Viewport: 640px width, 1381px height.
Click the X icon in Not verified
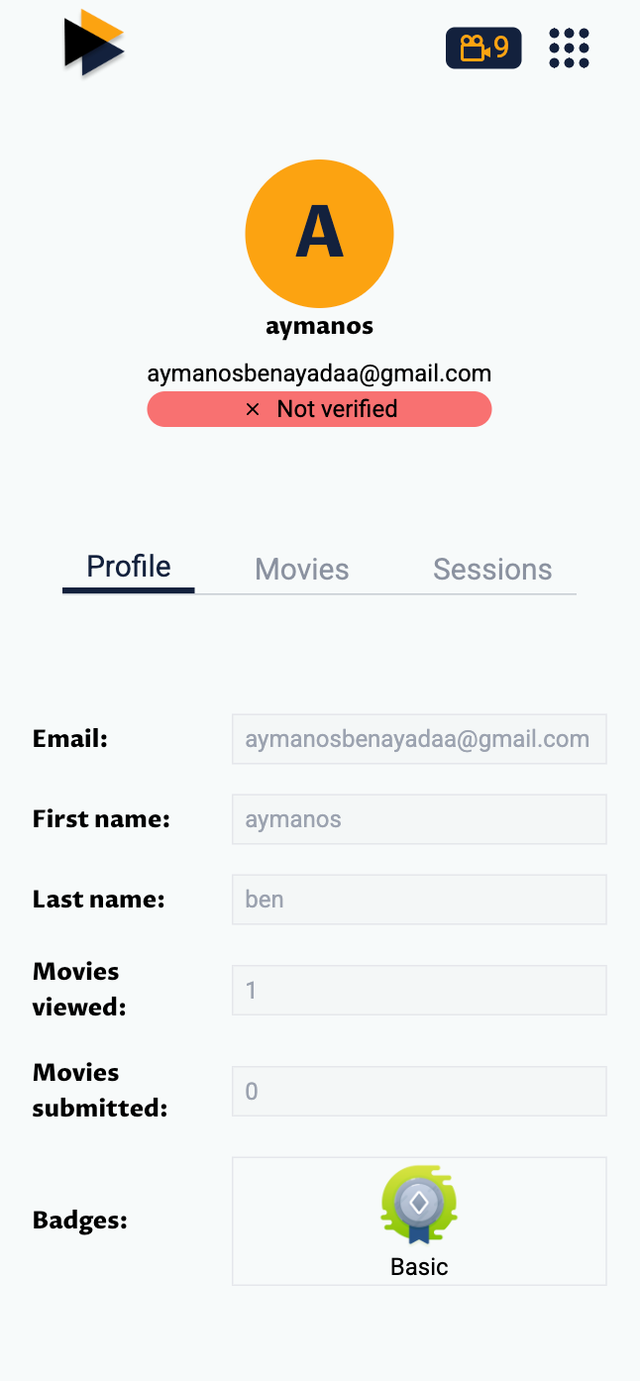(x=253, y=409)
